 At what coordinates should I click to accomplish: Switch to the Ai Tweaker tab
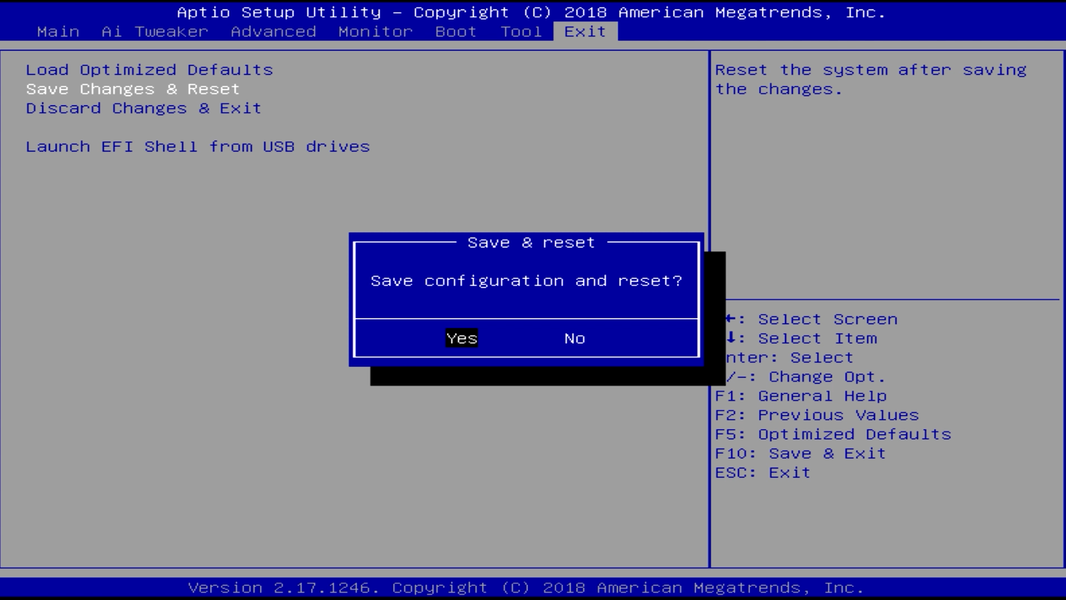tap(155, 31)
